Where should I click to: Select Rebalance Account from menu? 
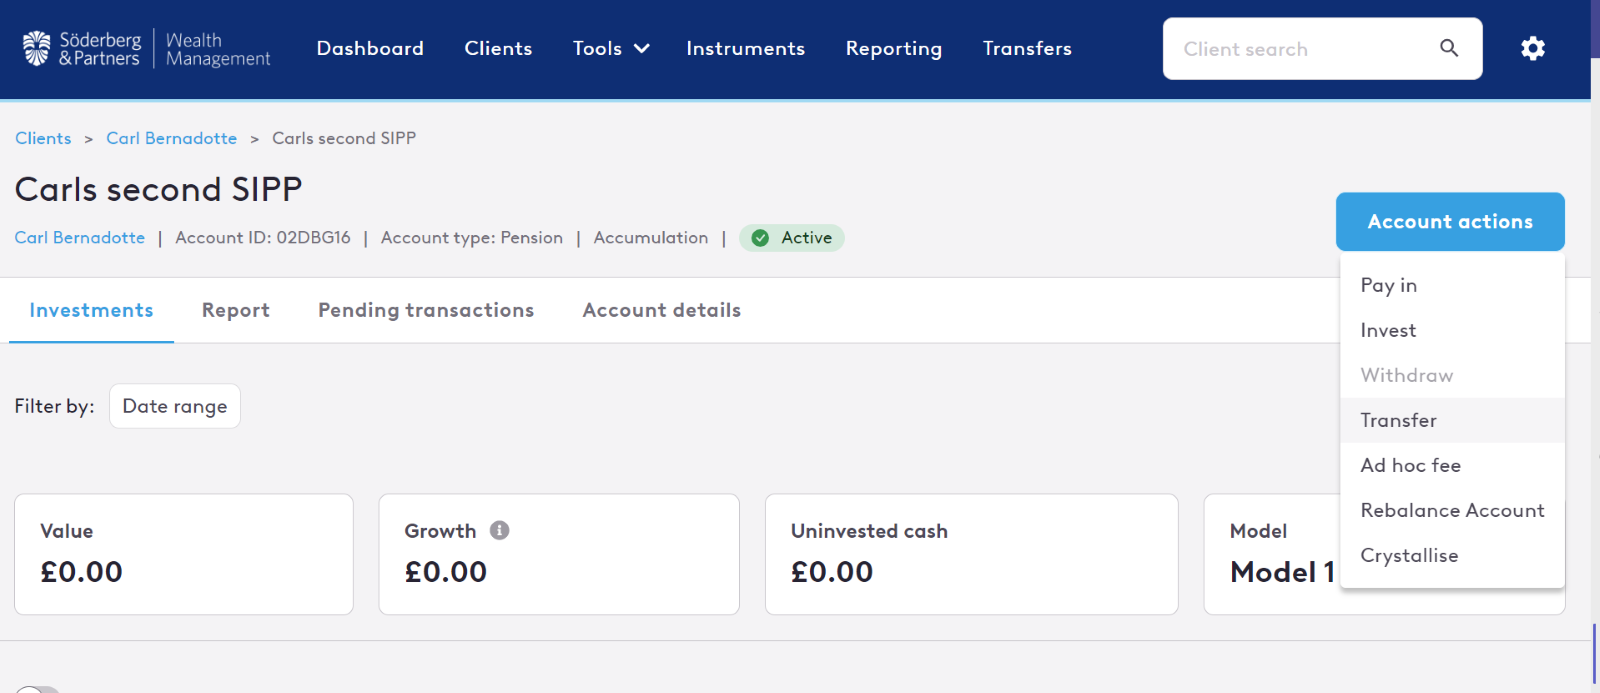coord(1452,510)
